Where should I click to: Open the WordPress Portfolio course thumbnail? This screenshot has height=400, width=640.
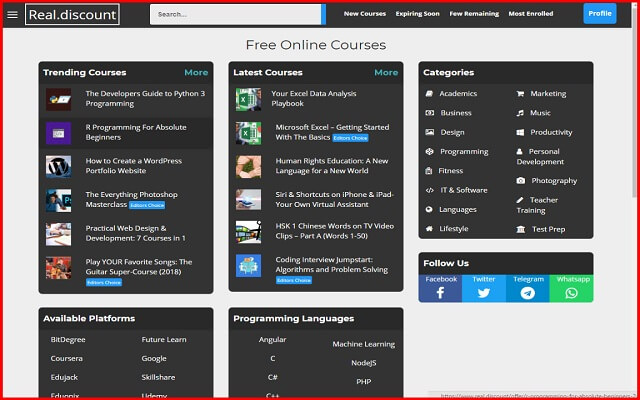point(58,166)
